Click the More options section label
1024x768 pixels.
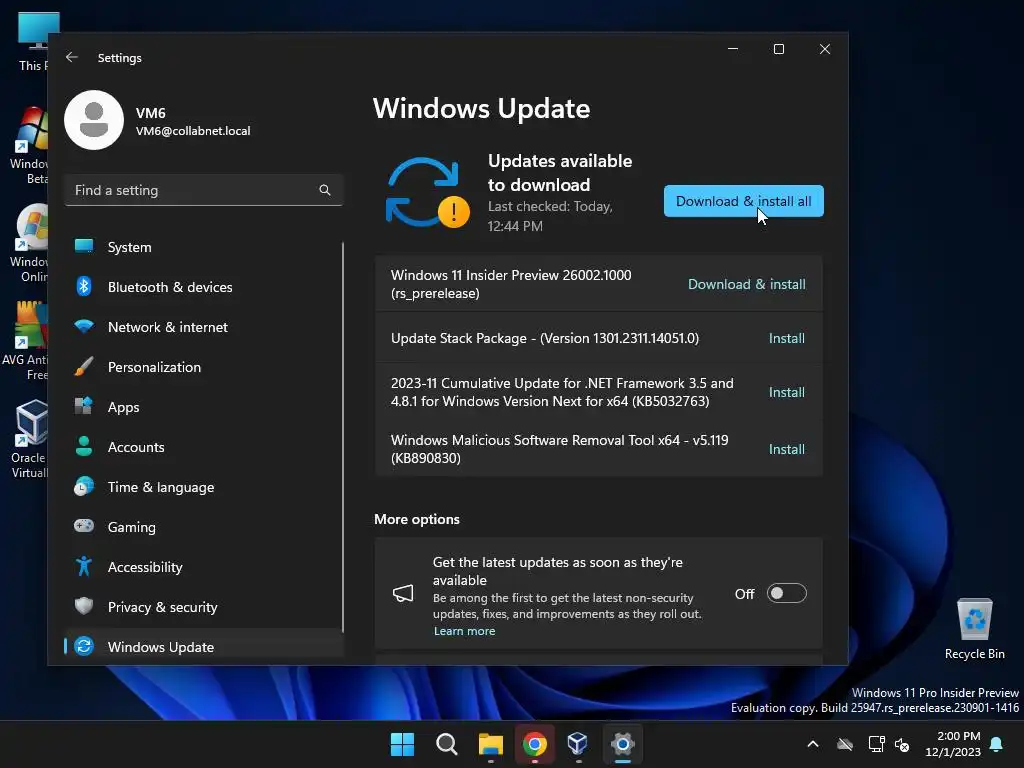[417, 519]
